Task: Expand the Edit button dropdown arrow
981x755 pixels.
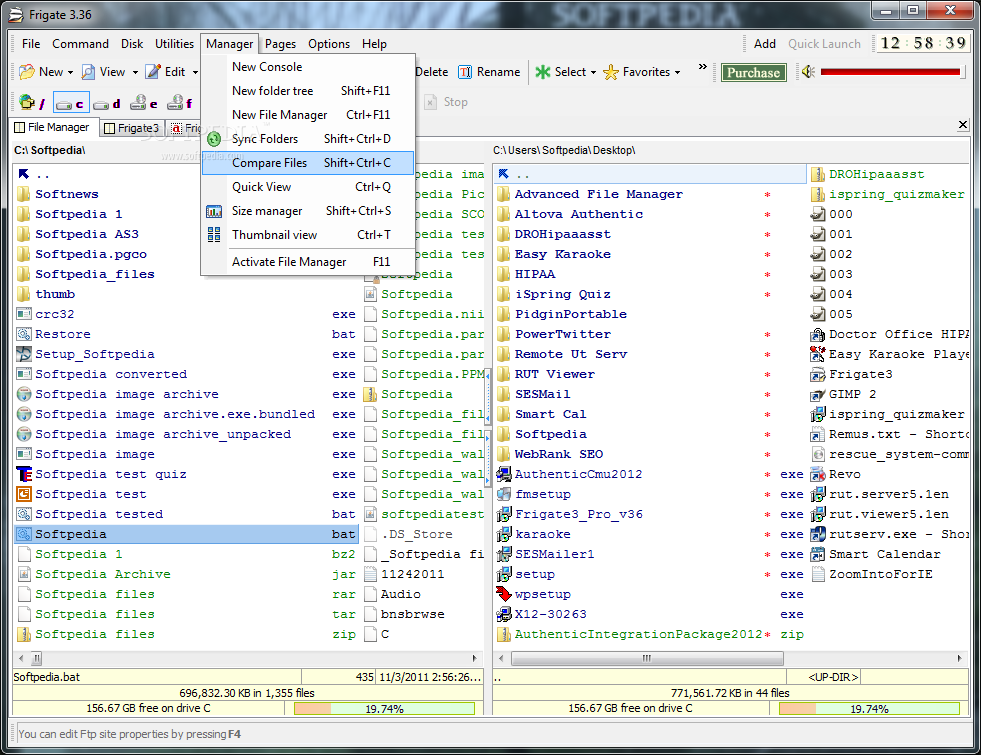Action: (195, 73)
